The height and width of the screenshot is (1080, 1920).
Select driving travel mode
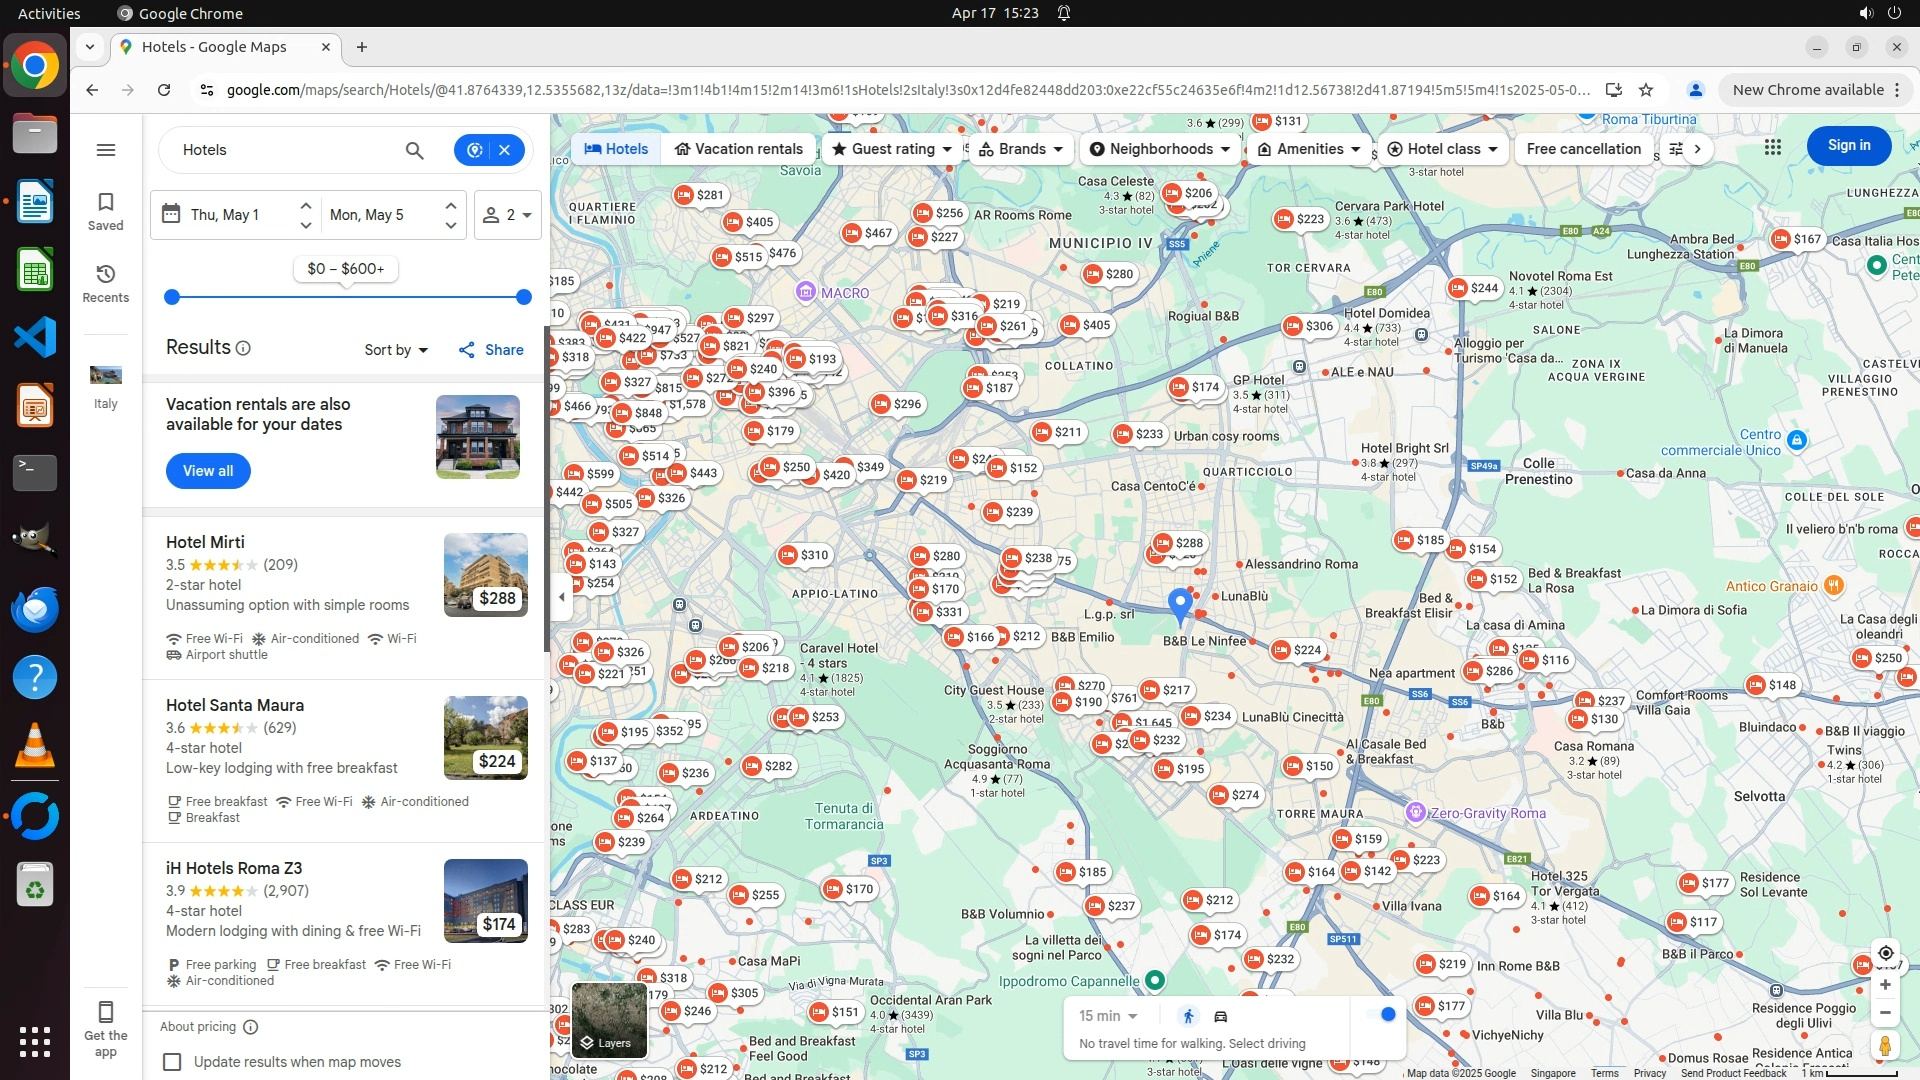coord(1221,1016)
